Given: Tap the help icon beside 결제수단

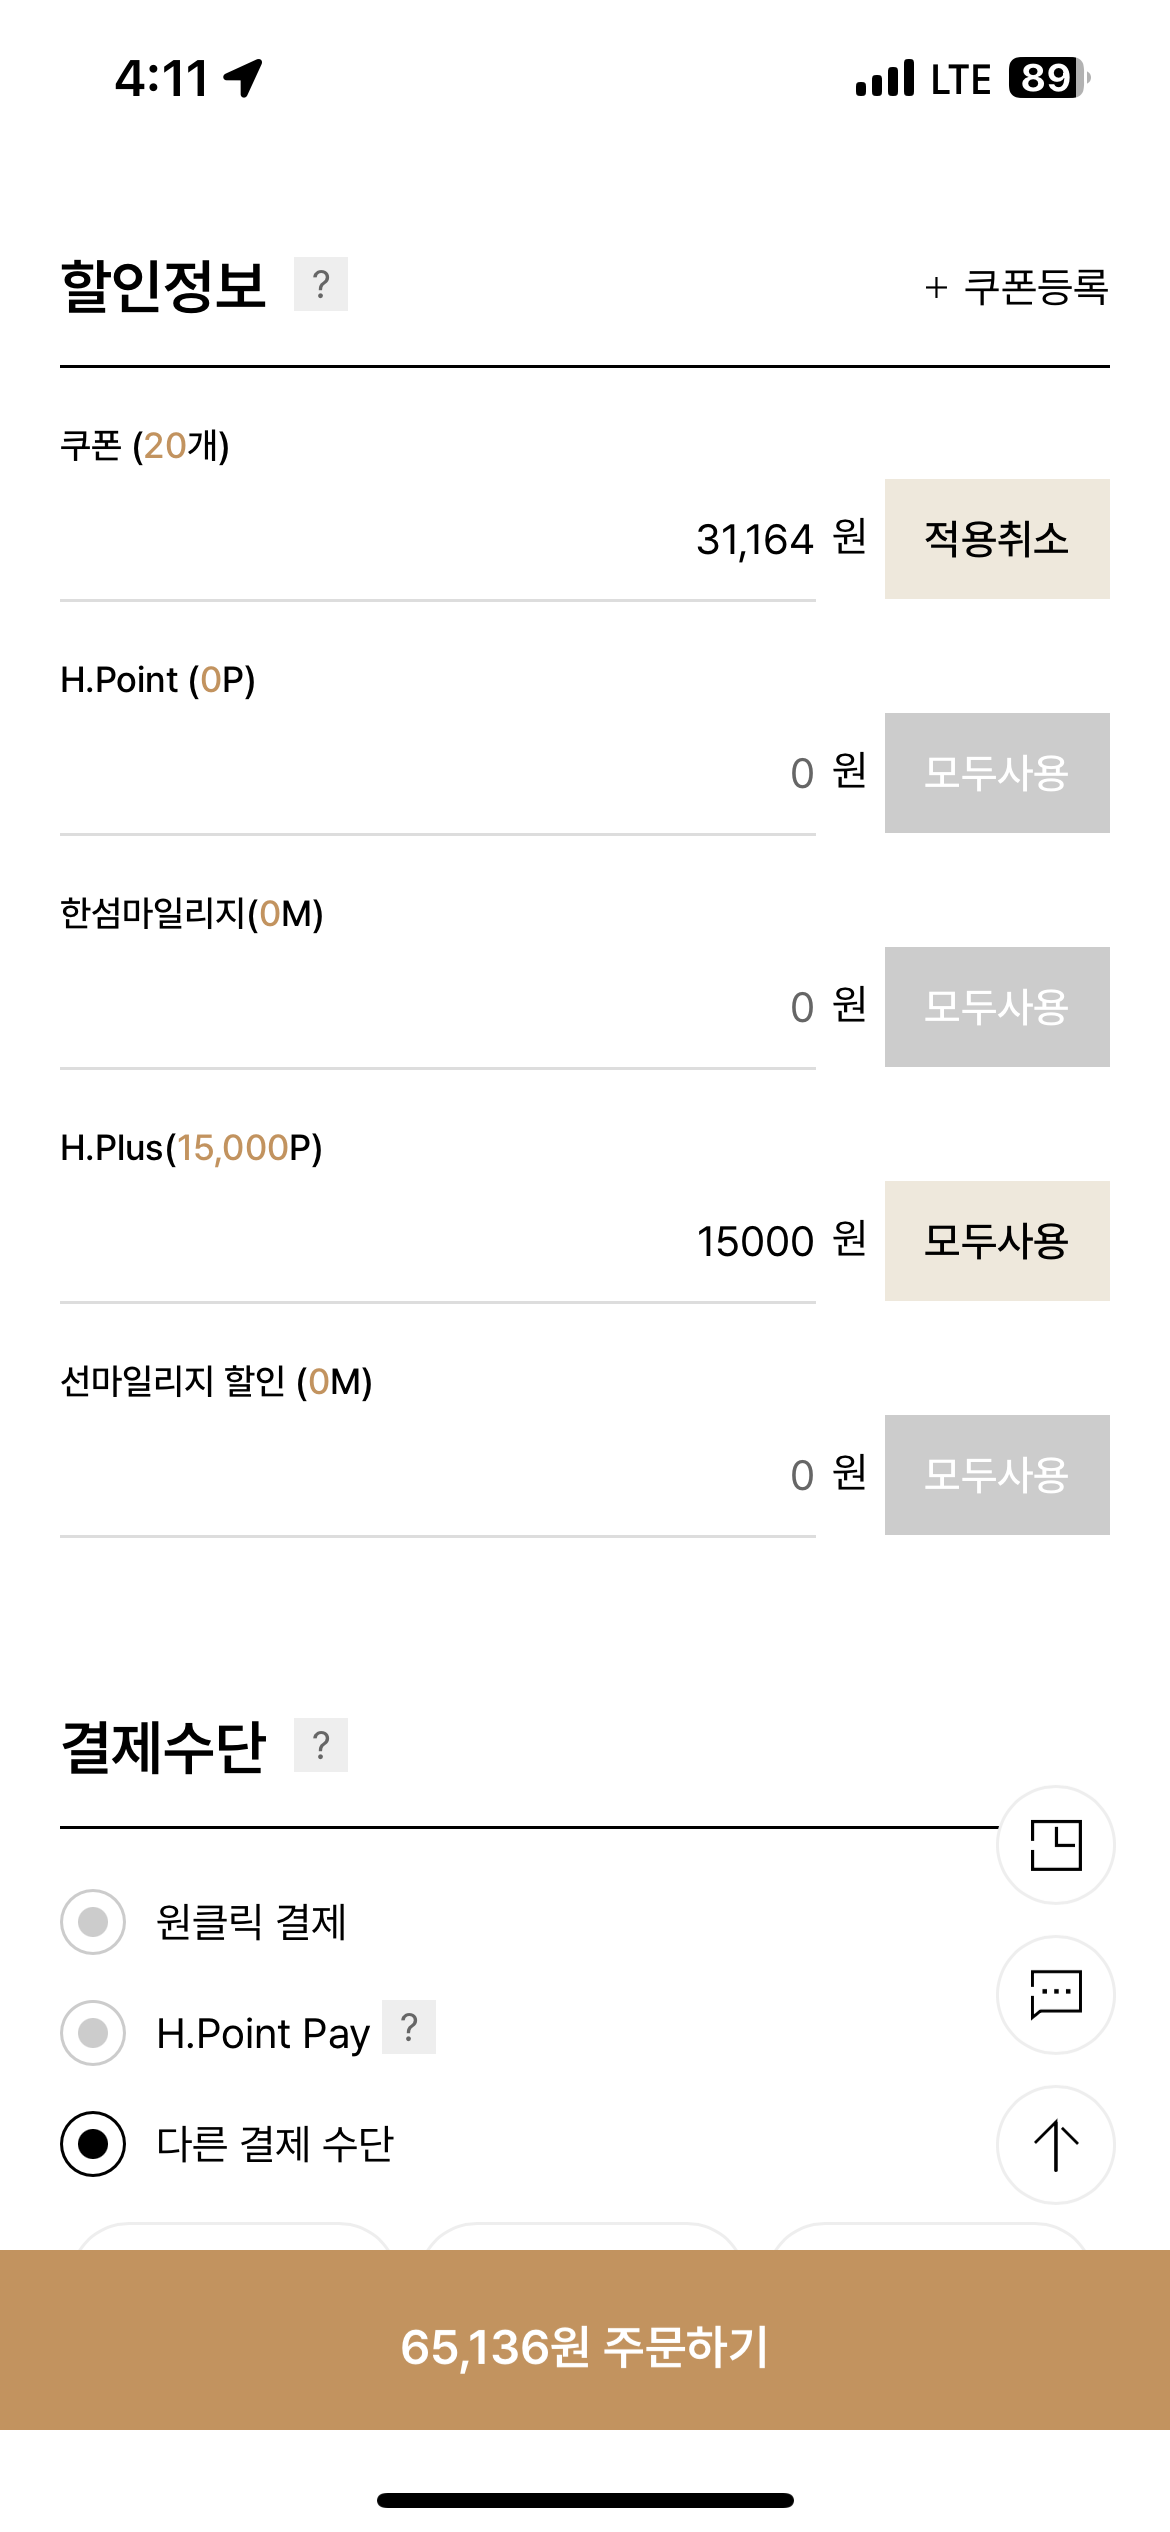Looking at the screenshot, I should pyautogui.click(x=320, y=1745).
